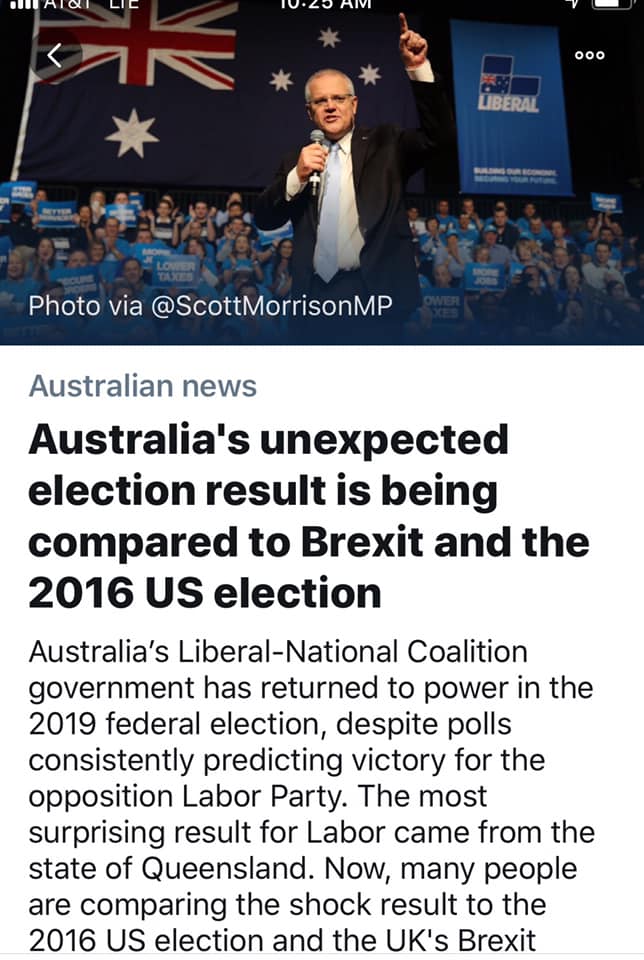Open the @ScottMorrisonMP photo credit
The image size is (644, 960).
click(210, 305)
